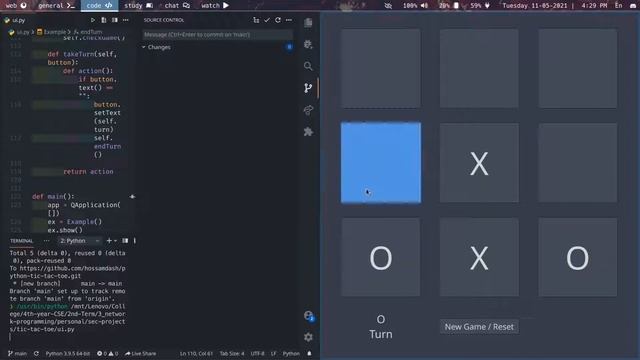Click New Game / Reset button
This screenshot has width=640, height=360.
(x=479, y=327)
